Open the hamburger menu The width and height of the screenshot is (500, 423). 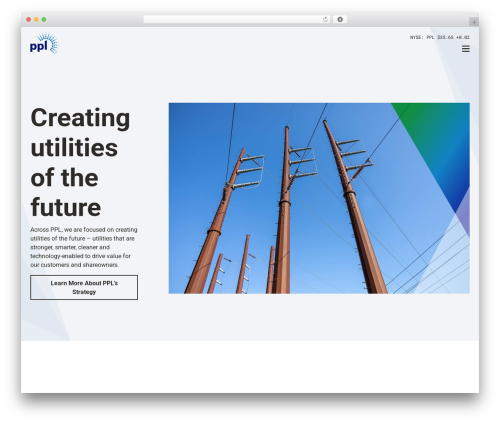point(466,49)
